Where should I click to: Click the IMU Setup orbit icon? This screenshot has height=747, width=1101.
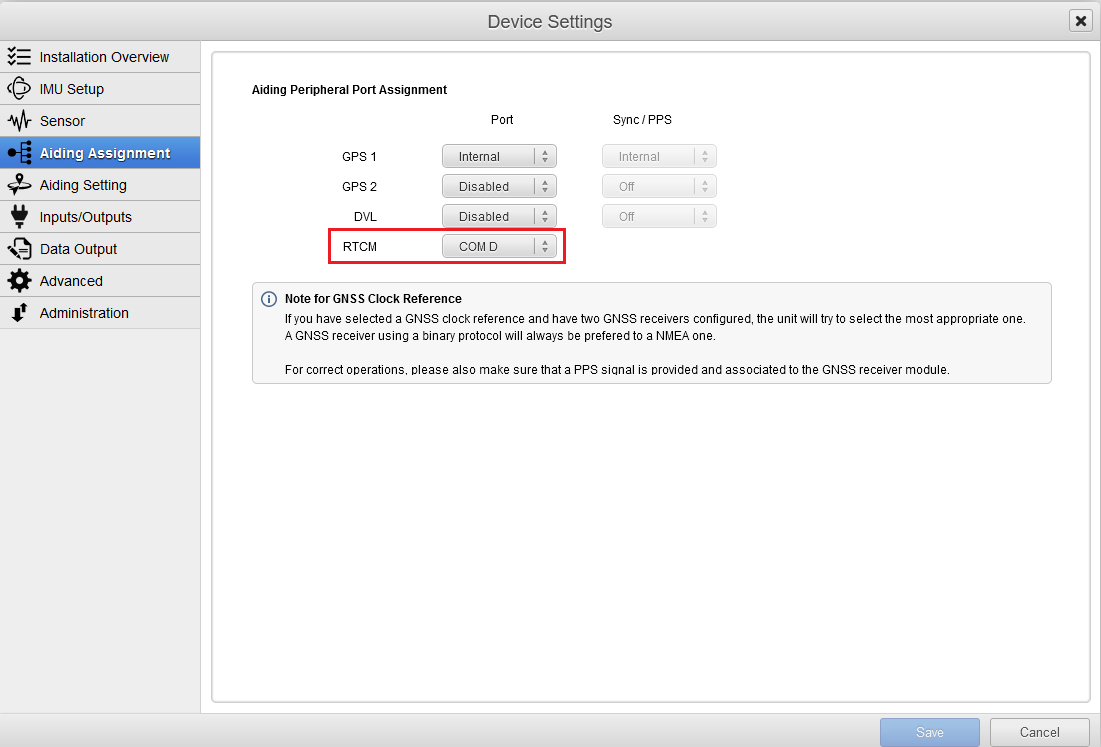click(19, 89)
